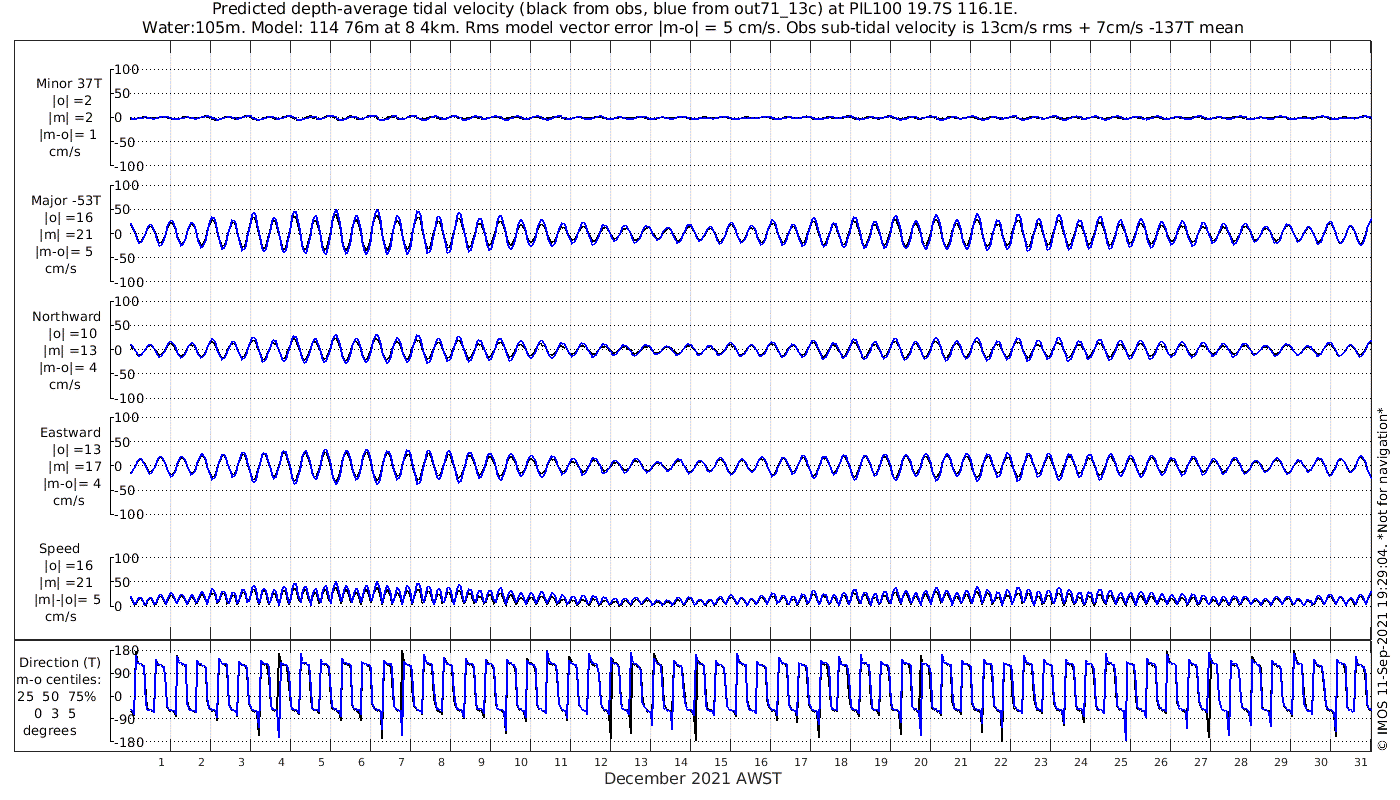
Task: Click the '180' tick of the Direction panel
Action: (x=129, y=651)
